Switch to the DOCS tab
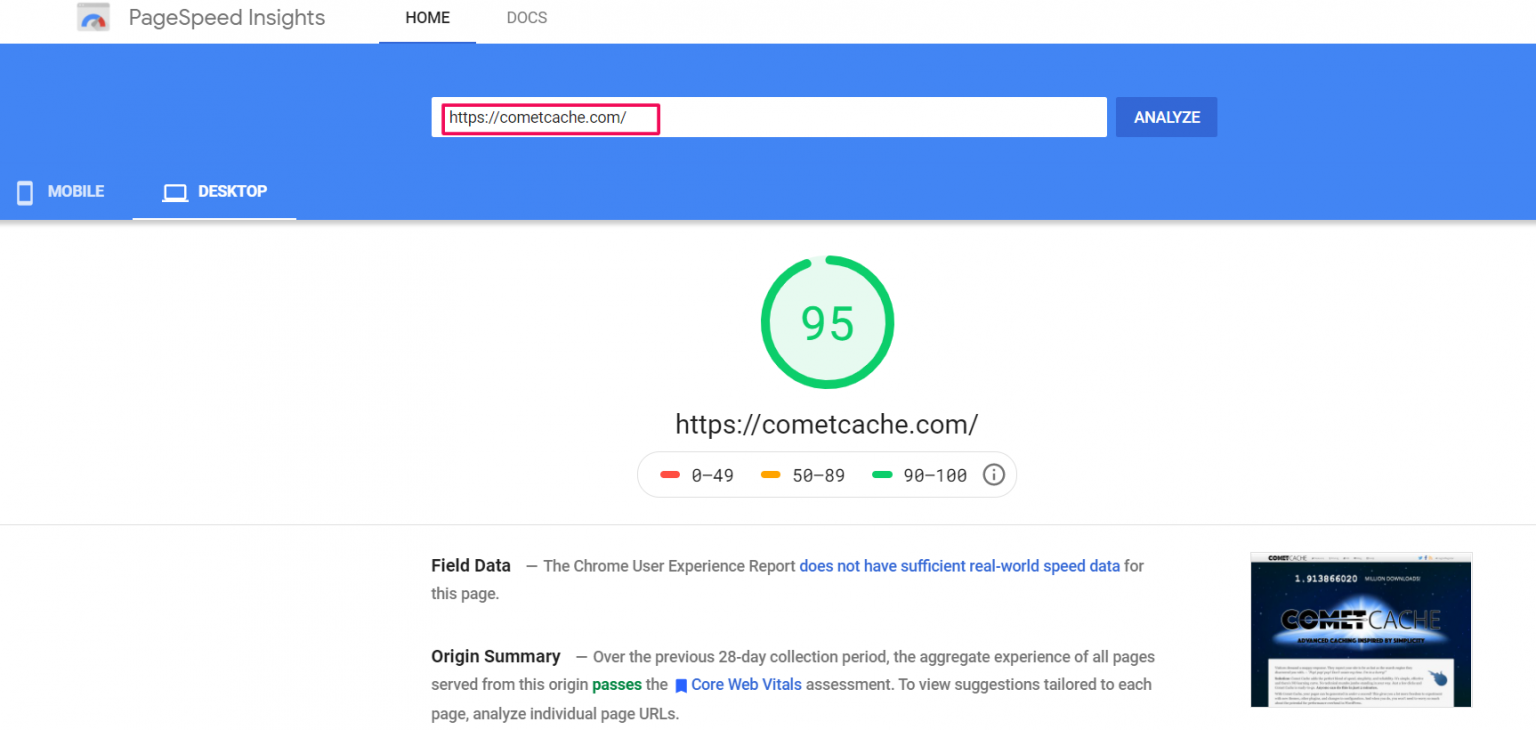Image resolution: width=1536 pixels, height=730 pixels. 526,17
